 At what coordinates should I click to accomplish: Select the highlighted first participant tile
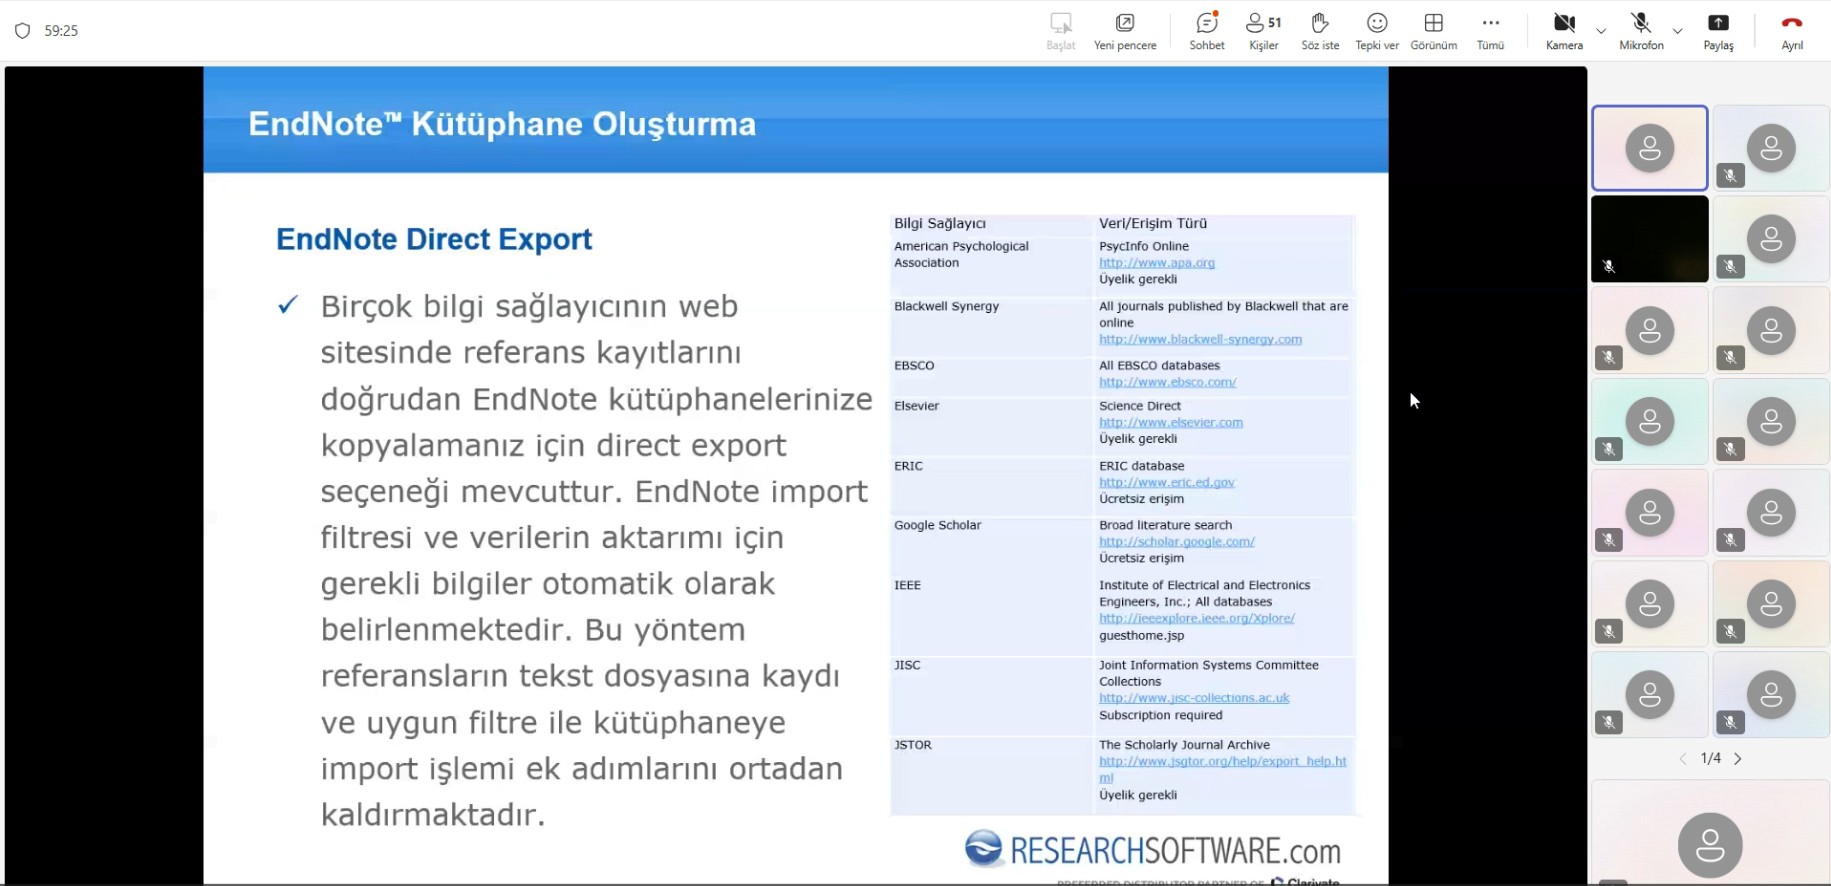(1649, 148)
